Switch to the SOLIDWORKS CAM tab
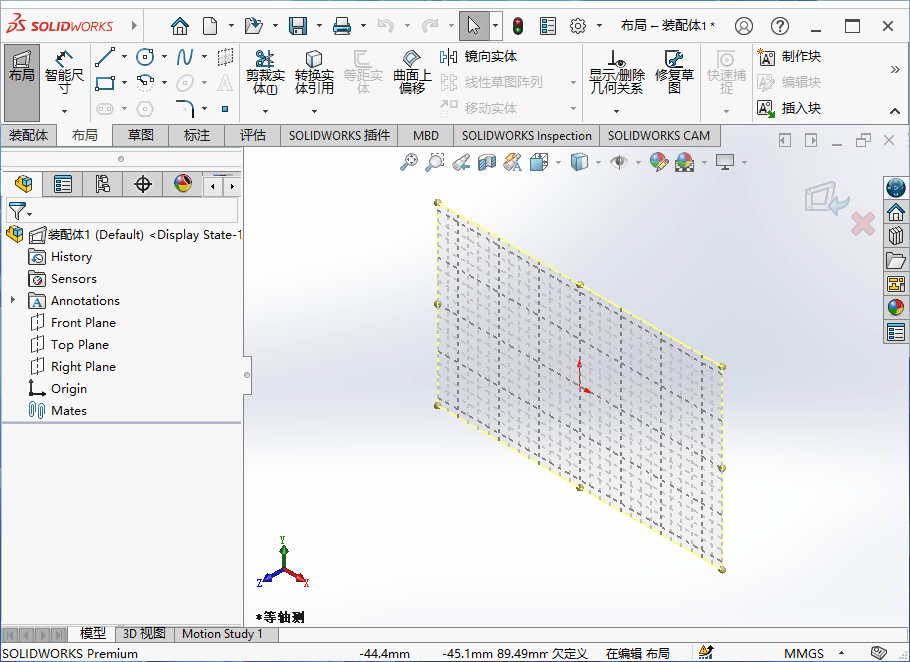The image size is (910, 662). click(660, 135)
